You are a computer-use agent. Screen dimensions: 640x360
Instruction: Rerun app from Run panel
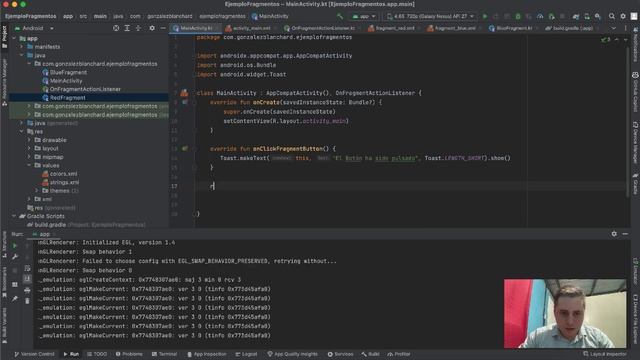(15, 246)
